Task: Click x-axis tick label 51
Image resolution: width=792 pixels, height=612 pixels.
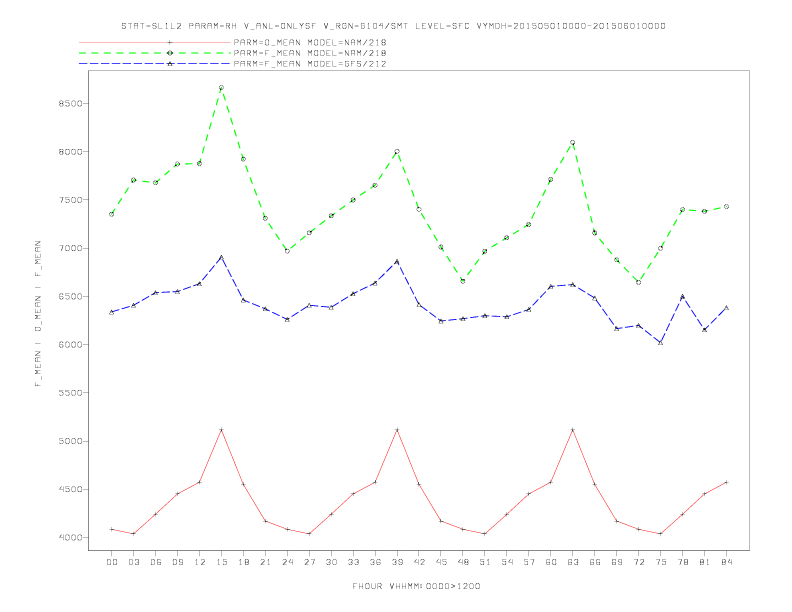Action: point(485,562)
